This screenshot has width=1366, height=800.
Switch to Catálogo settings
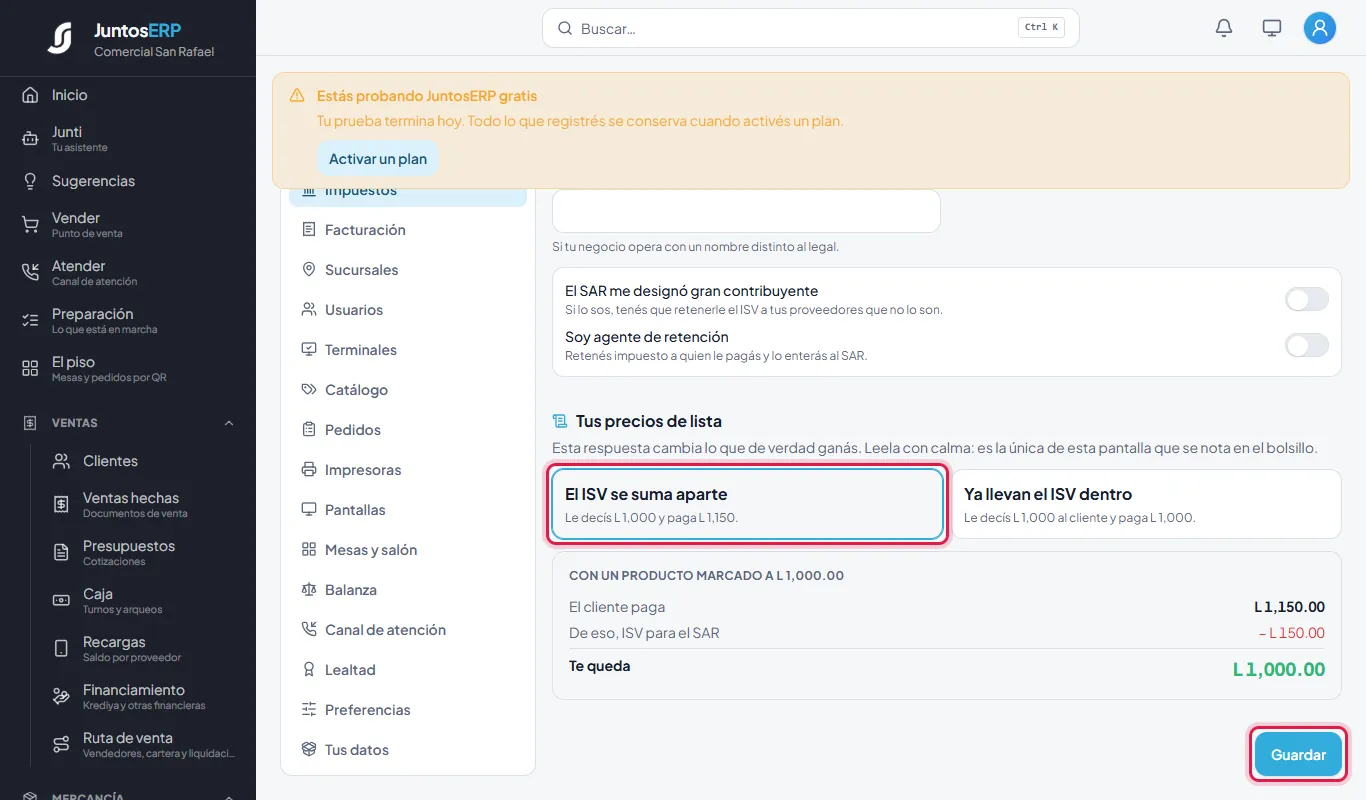(408, 390)
